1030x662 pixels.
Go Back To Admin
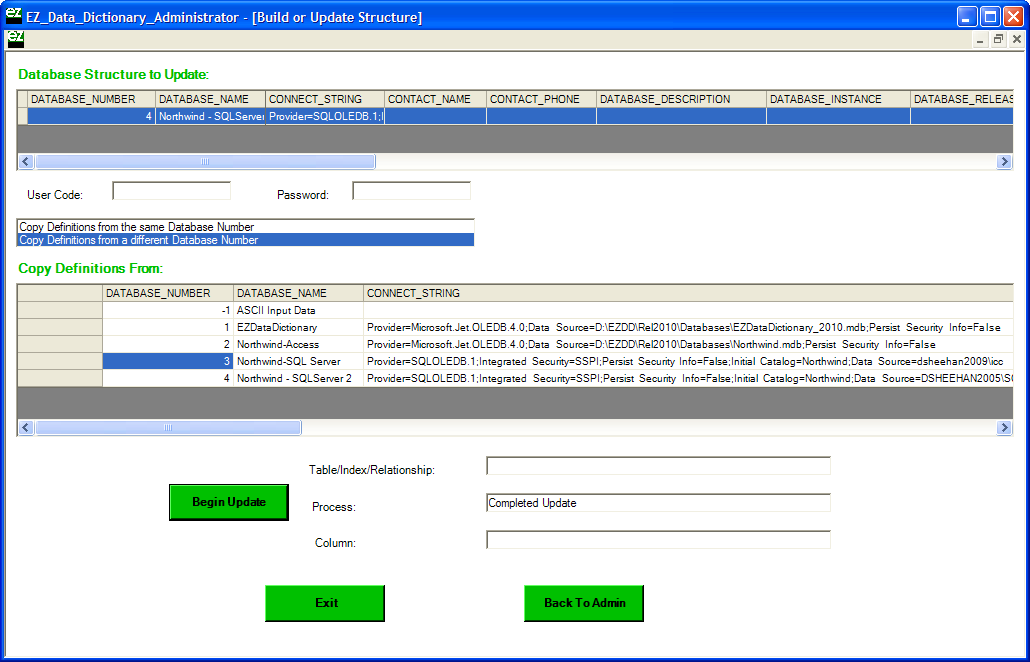click(584, 603)
